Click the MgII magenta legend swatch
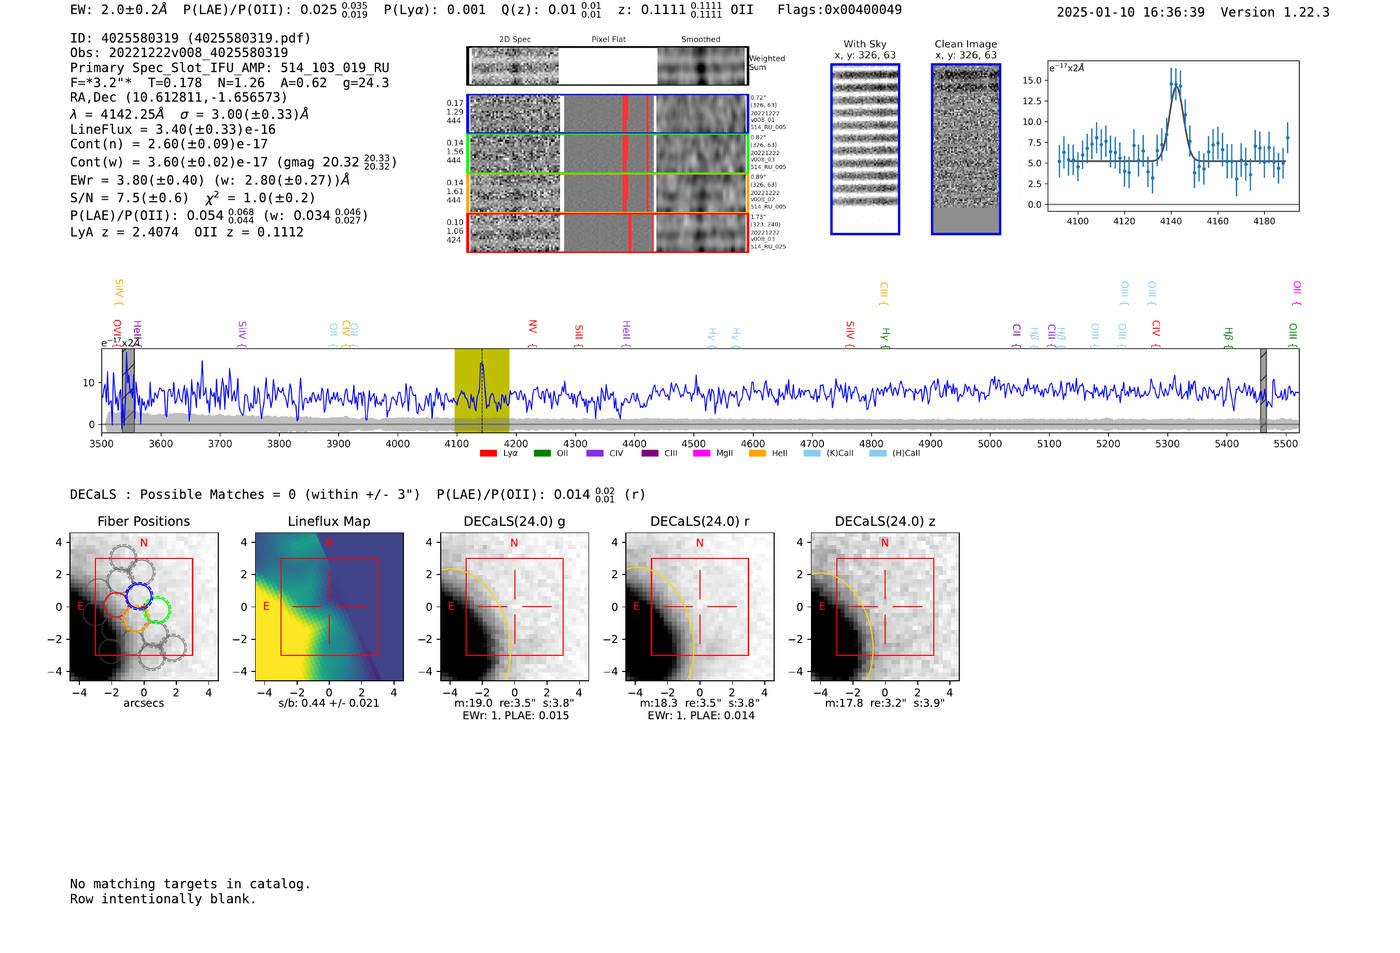The image size is (1400, 953). tap(702, 453)
